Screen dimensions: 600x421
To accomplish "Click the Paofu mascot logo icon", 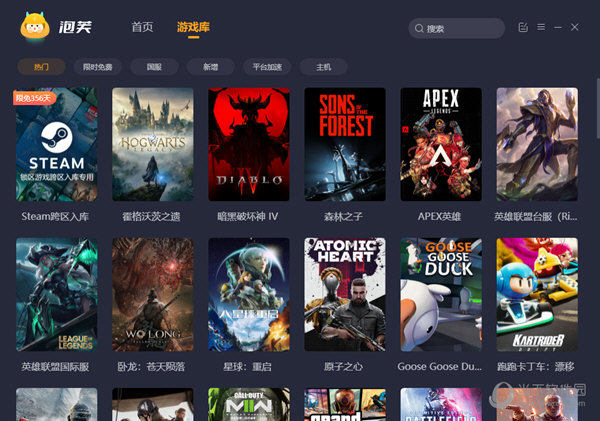I will [x=35, y=26].
